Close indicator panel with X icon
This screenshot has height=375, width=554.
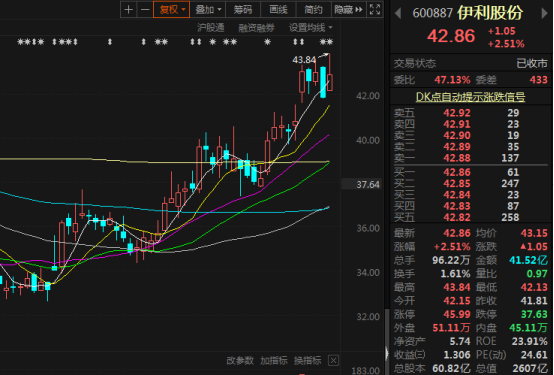point(333,361)
